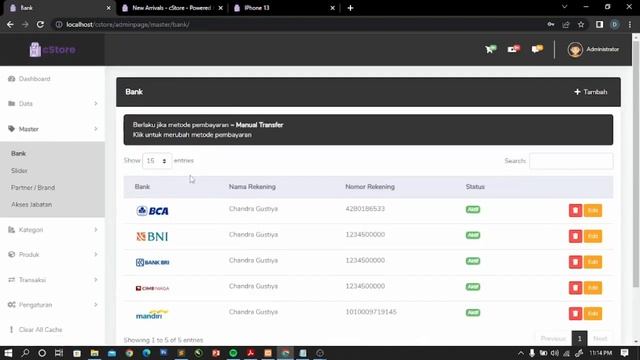Expand the Kategori sidebar menu
Viewport: 640px width, 360px height.
point(52,230)
